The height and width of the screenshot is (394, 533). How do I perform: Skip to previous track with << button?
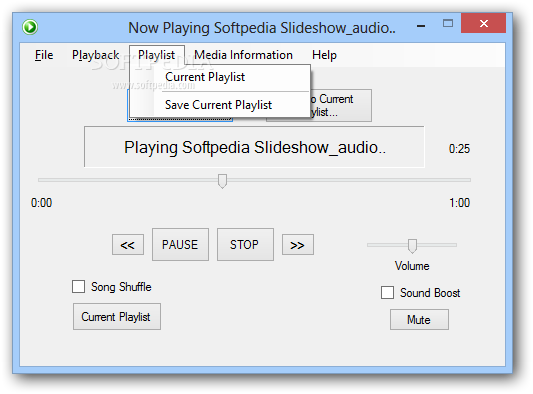tap(128, 244)
